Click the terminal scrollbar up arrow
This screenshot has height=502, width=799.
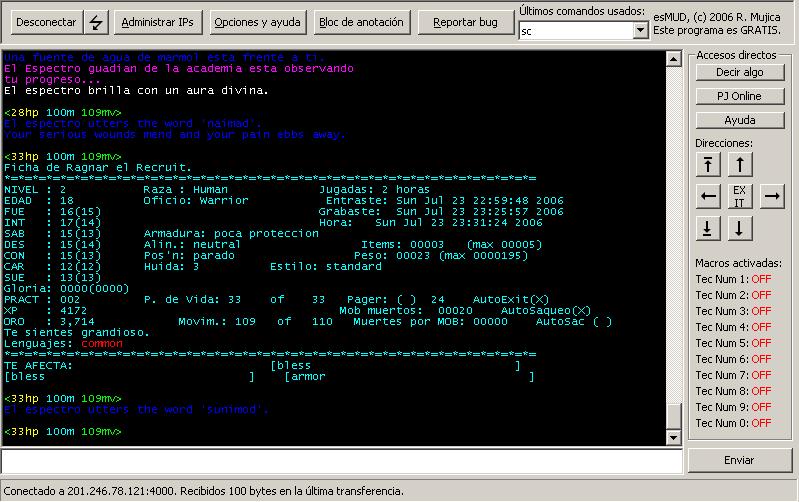674,58
